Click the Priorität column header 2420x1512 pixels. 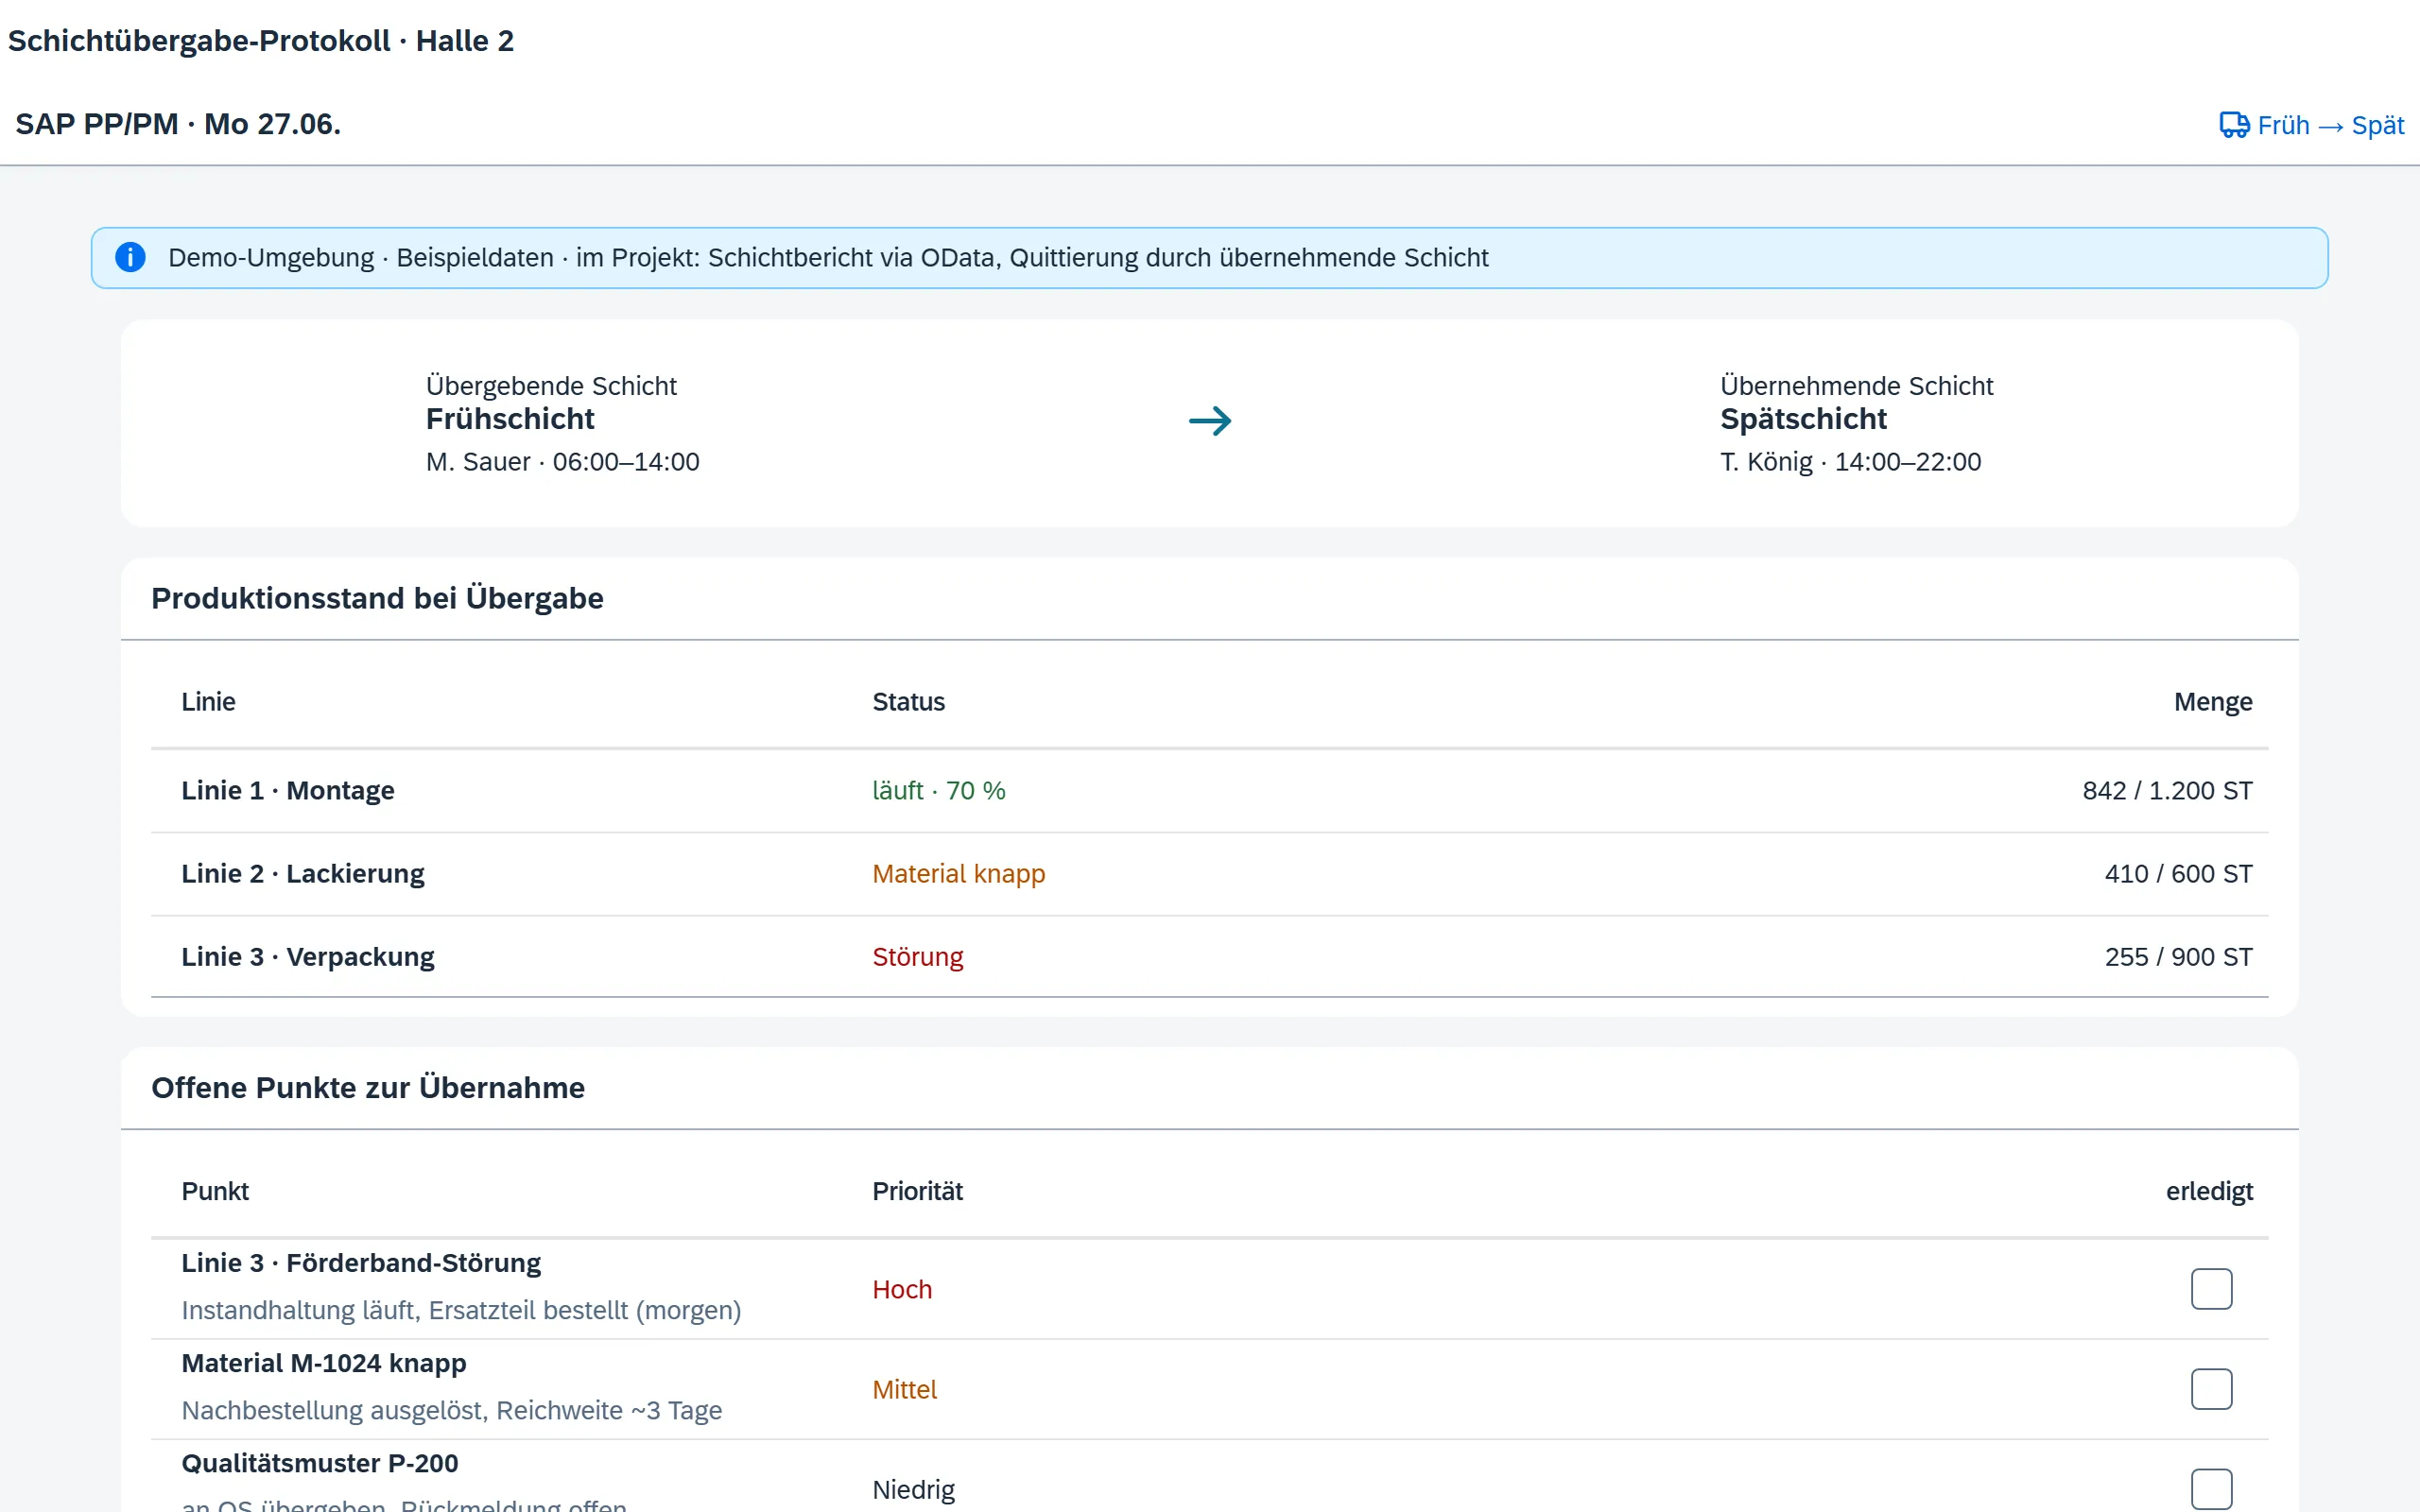(x=917, y=1191)
